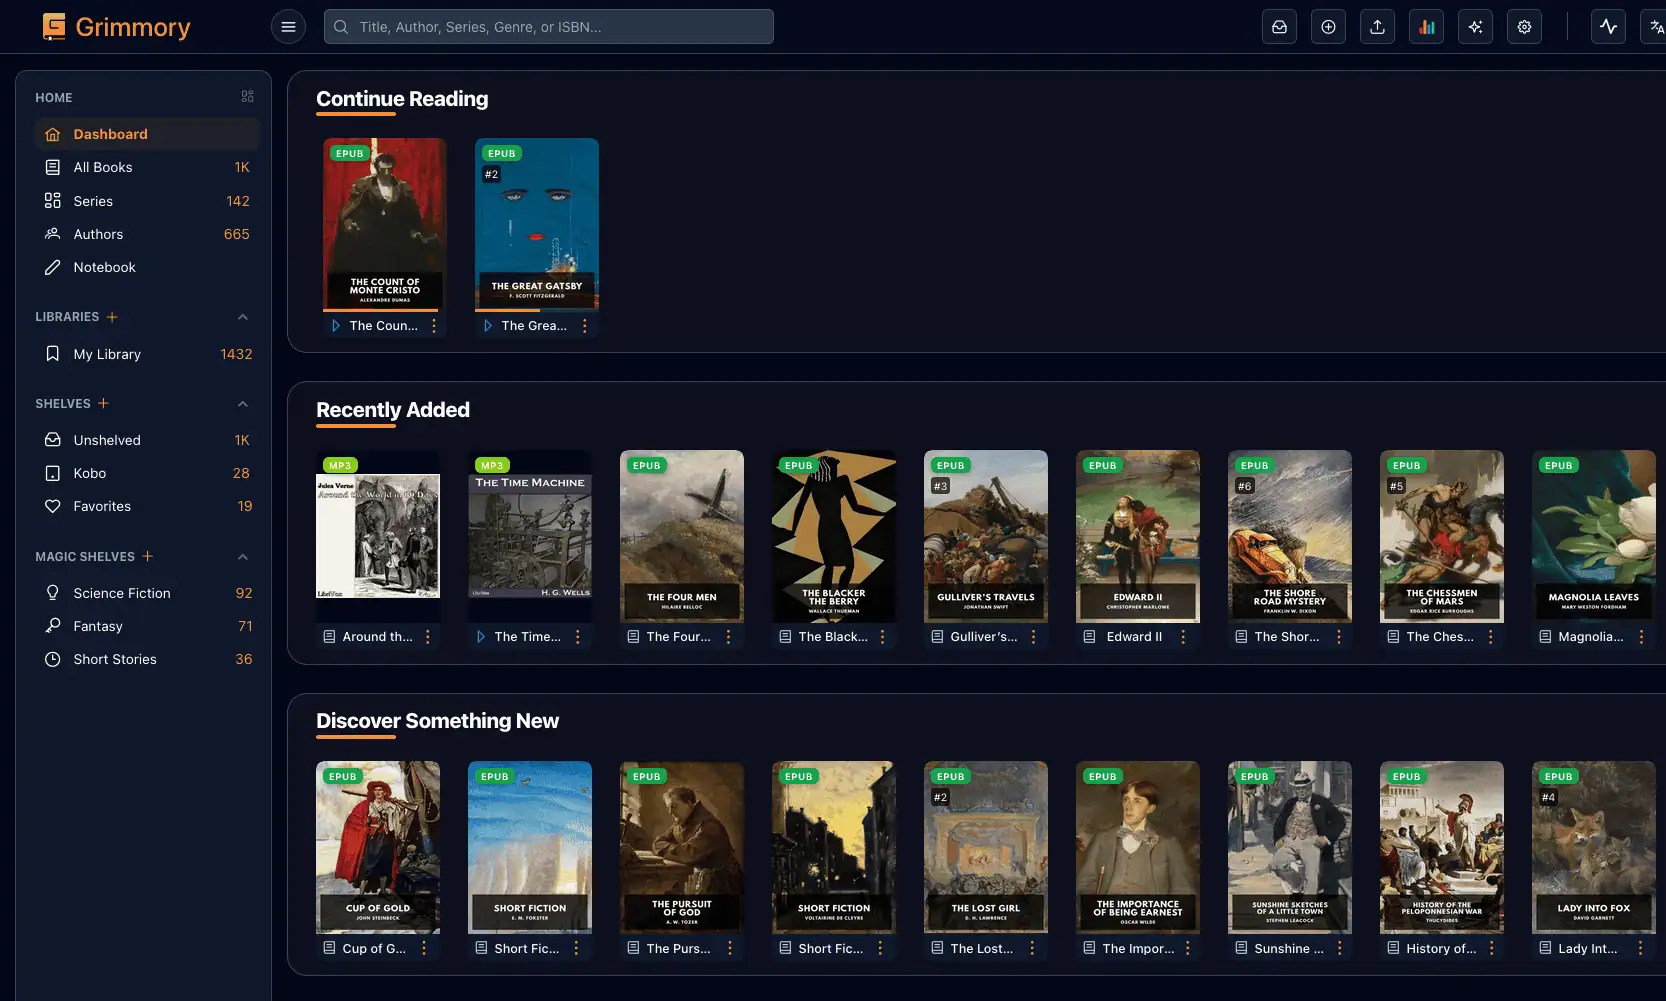Image resolution: width=1666 pixels, height=1001 pixels.
Task: Open All Books in sidebar
Action: pyautogui.click(x=146, y=167)
